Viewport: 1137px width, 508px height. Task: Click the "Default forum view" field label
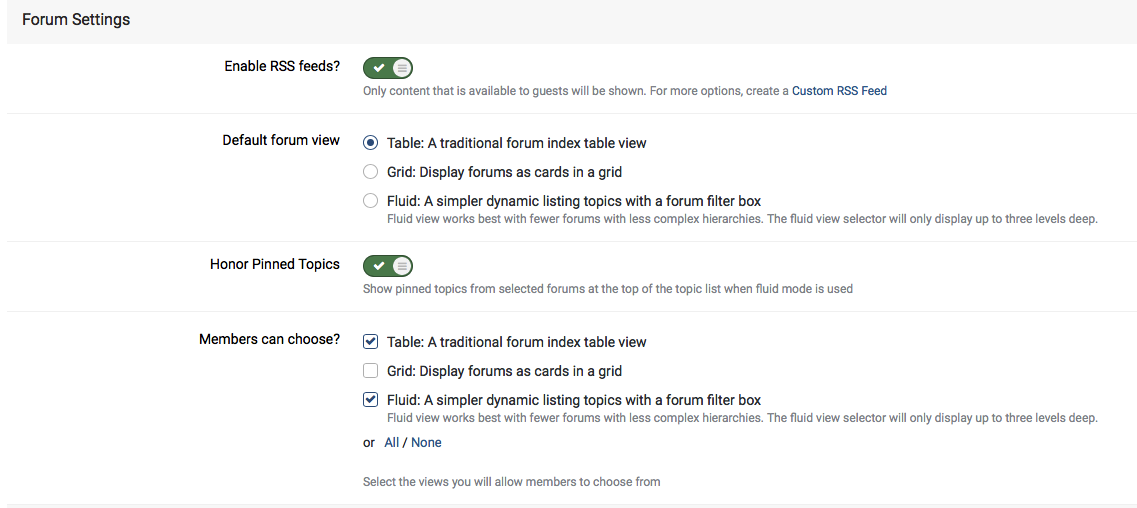(x=281, y=140)
